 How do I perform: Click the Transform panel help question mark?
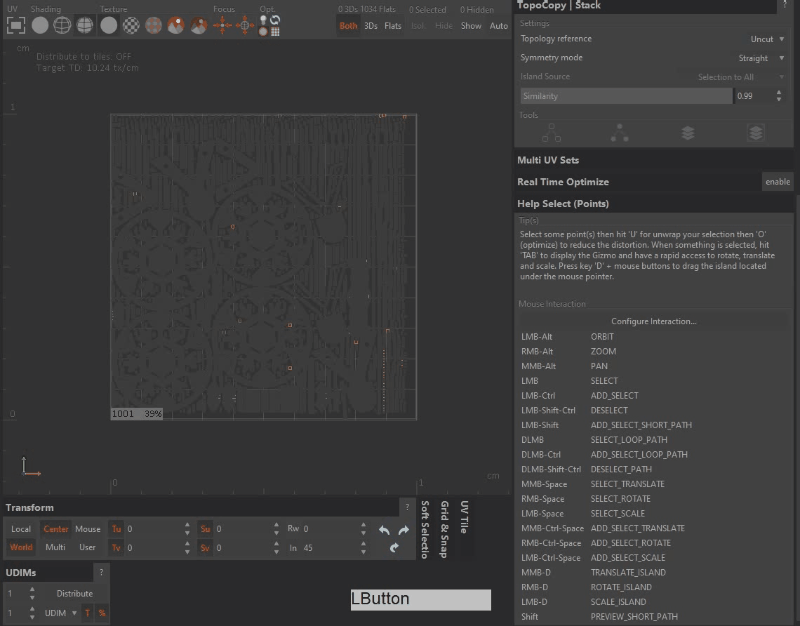click(x=406, y=507)
